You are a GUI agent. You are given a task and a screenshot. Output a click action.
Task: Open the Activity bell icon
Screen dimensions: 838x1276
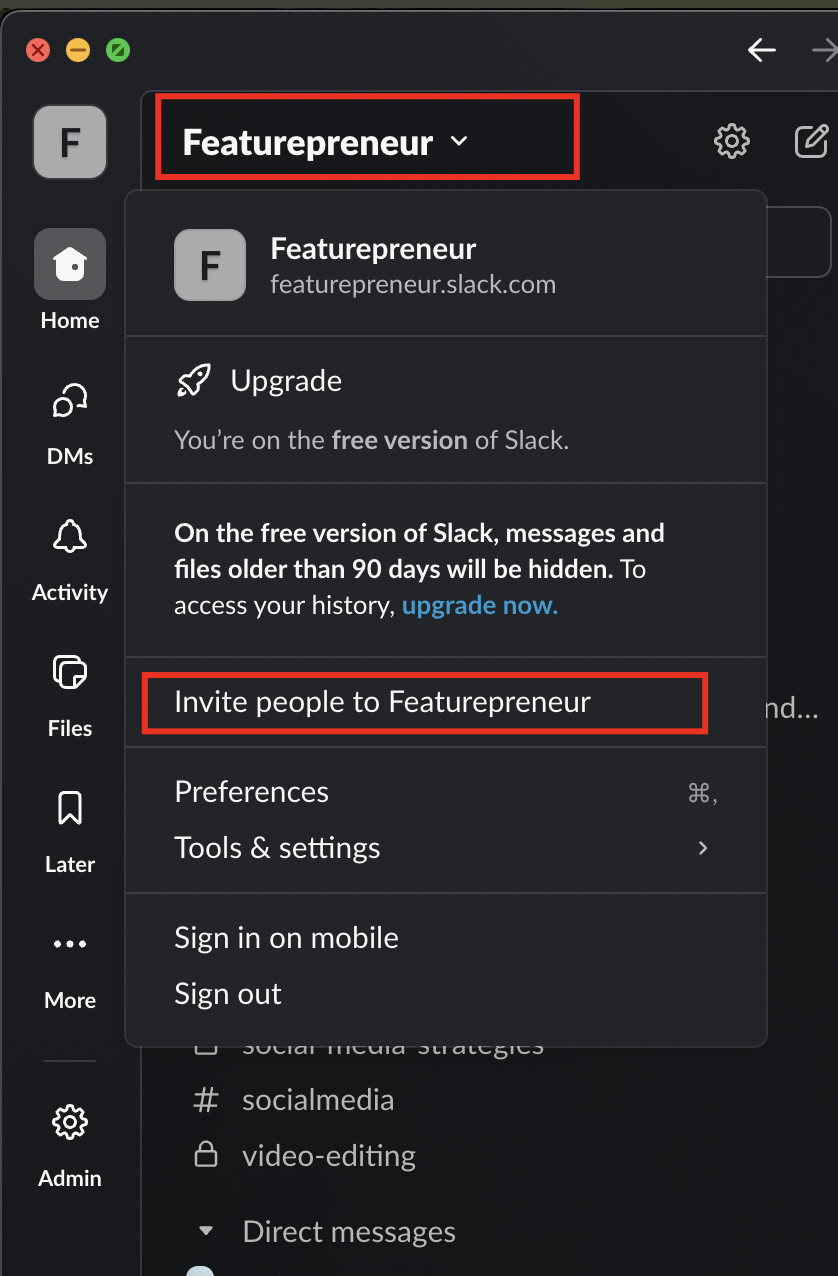pos(70,538)
